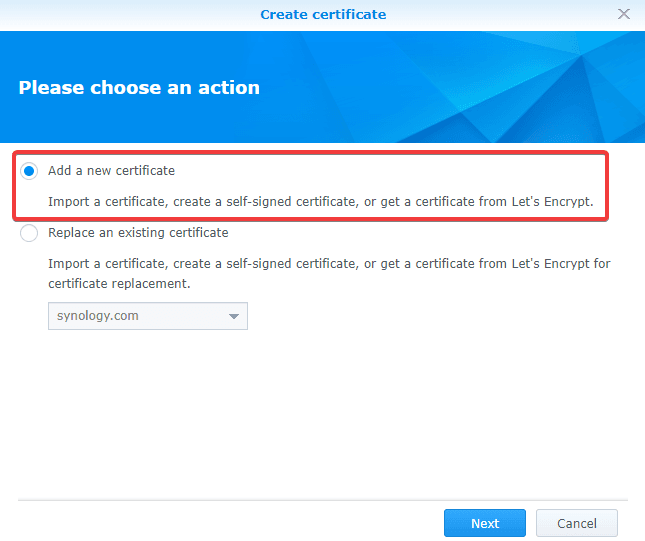Click the synology.com text in the combo box
This screenshot has height=541, width=645.
coord(98,316)
